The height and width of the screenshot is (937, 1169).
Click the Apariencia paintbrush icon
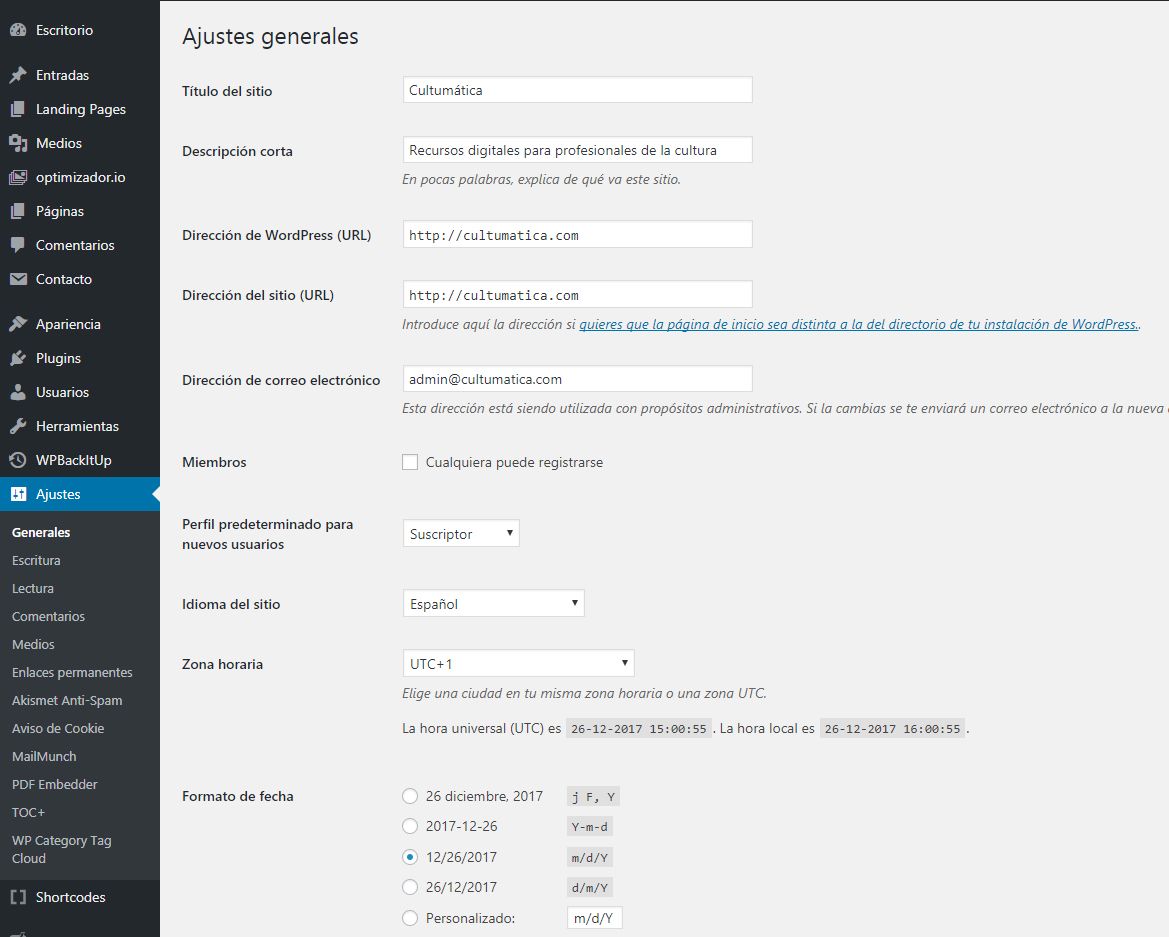[x=18, y=324]
